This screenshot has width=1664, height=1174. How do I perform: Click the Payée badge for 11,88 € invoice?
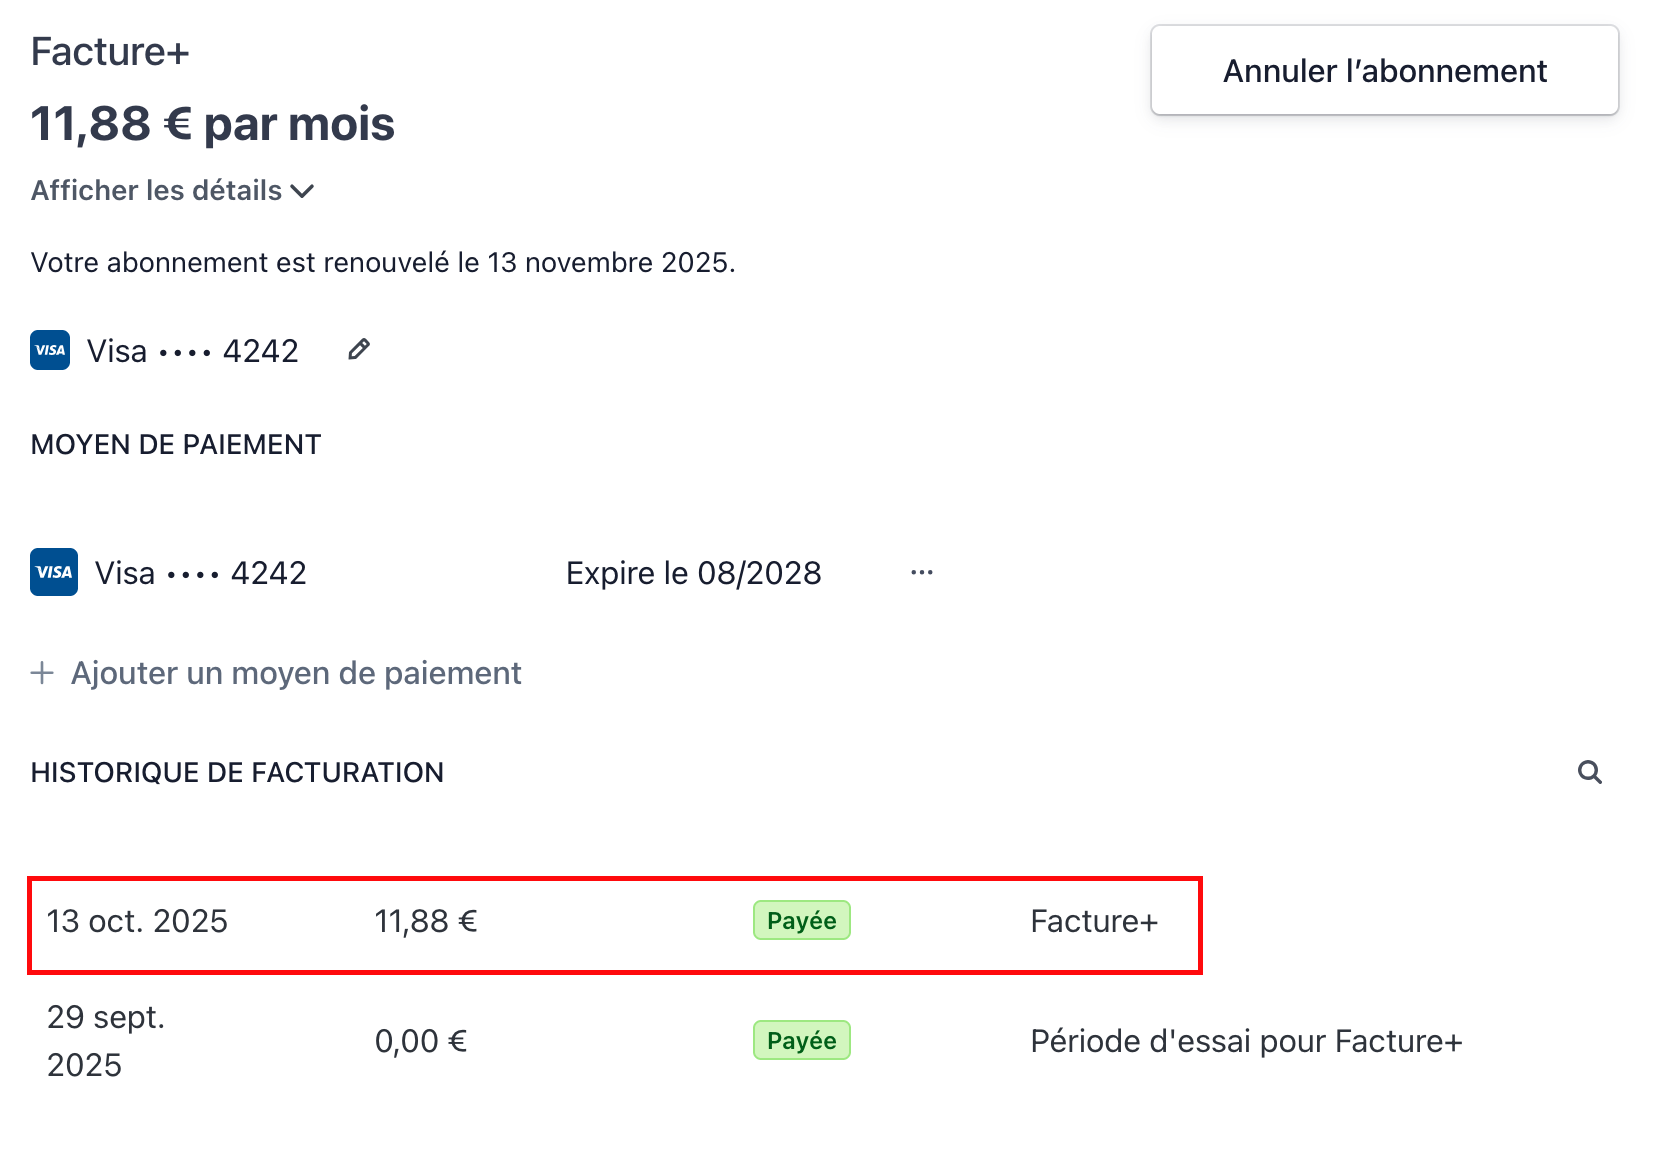click(x=801, y=921)
